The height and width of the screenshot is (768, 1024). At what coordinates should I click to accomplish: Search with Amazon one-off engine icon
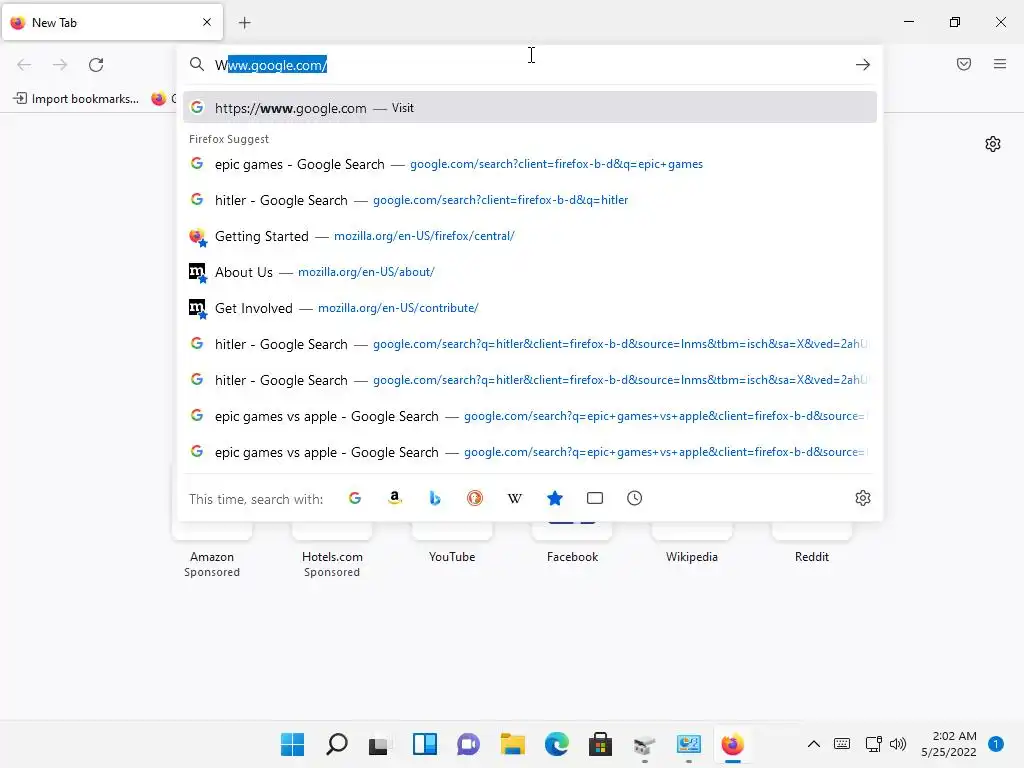[394, 498]
